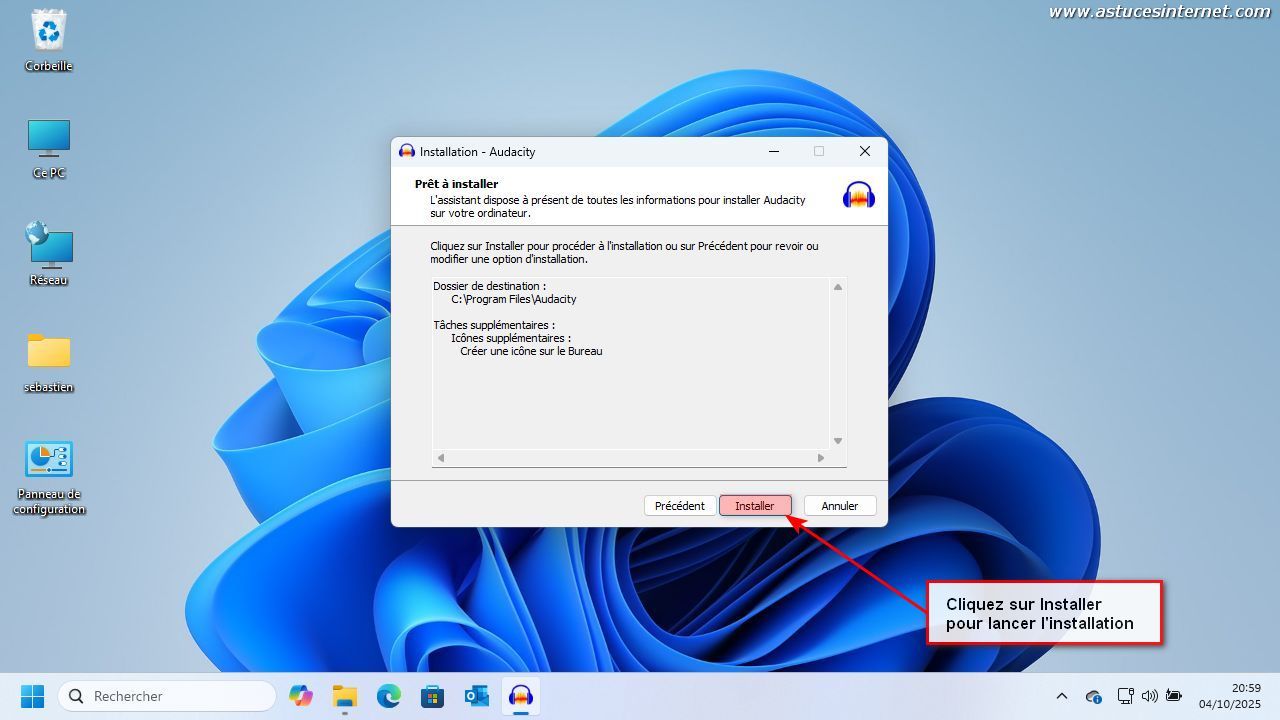The image size is (1280, 720).
Task: Cancel setup with the Annuler button
Action: tap(839, 506)
